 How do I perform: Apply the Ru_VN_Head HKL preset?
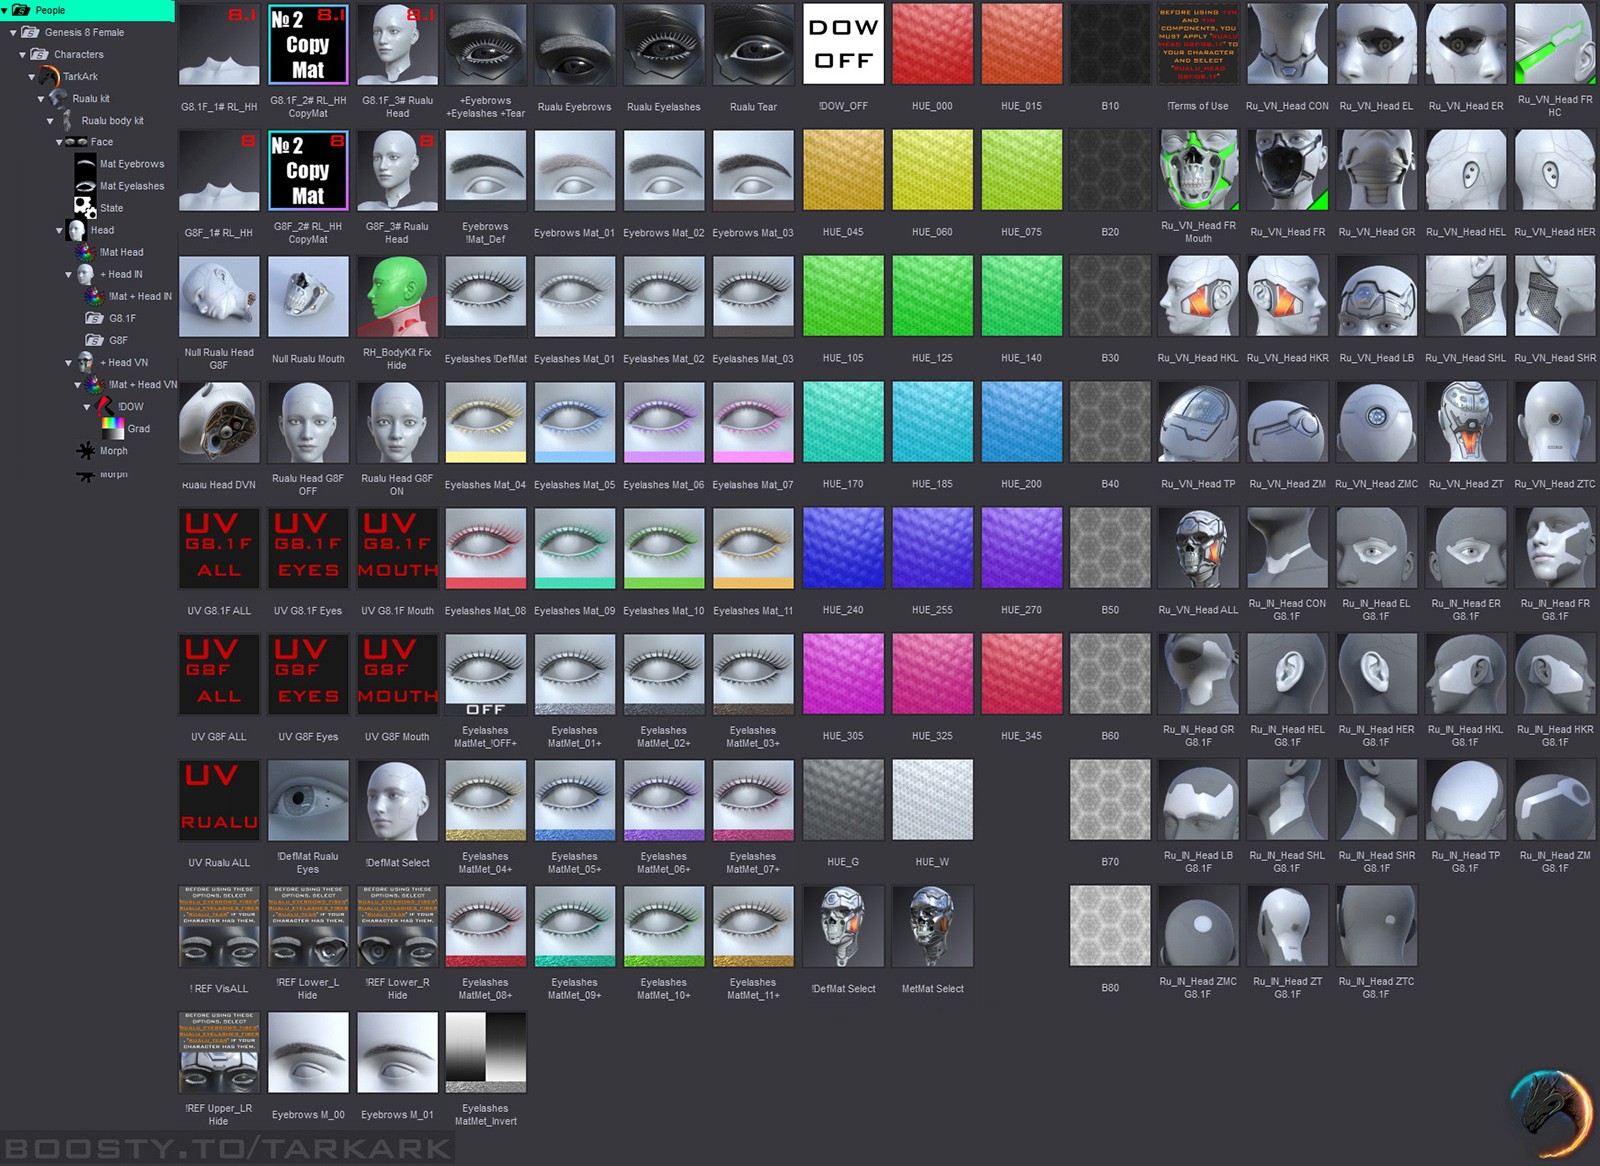pyautogui.click(x=1198, y=296)
